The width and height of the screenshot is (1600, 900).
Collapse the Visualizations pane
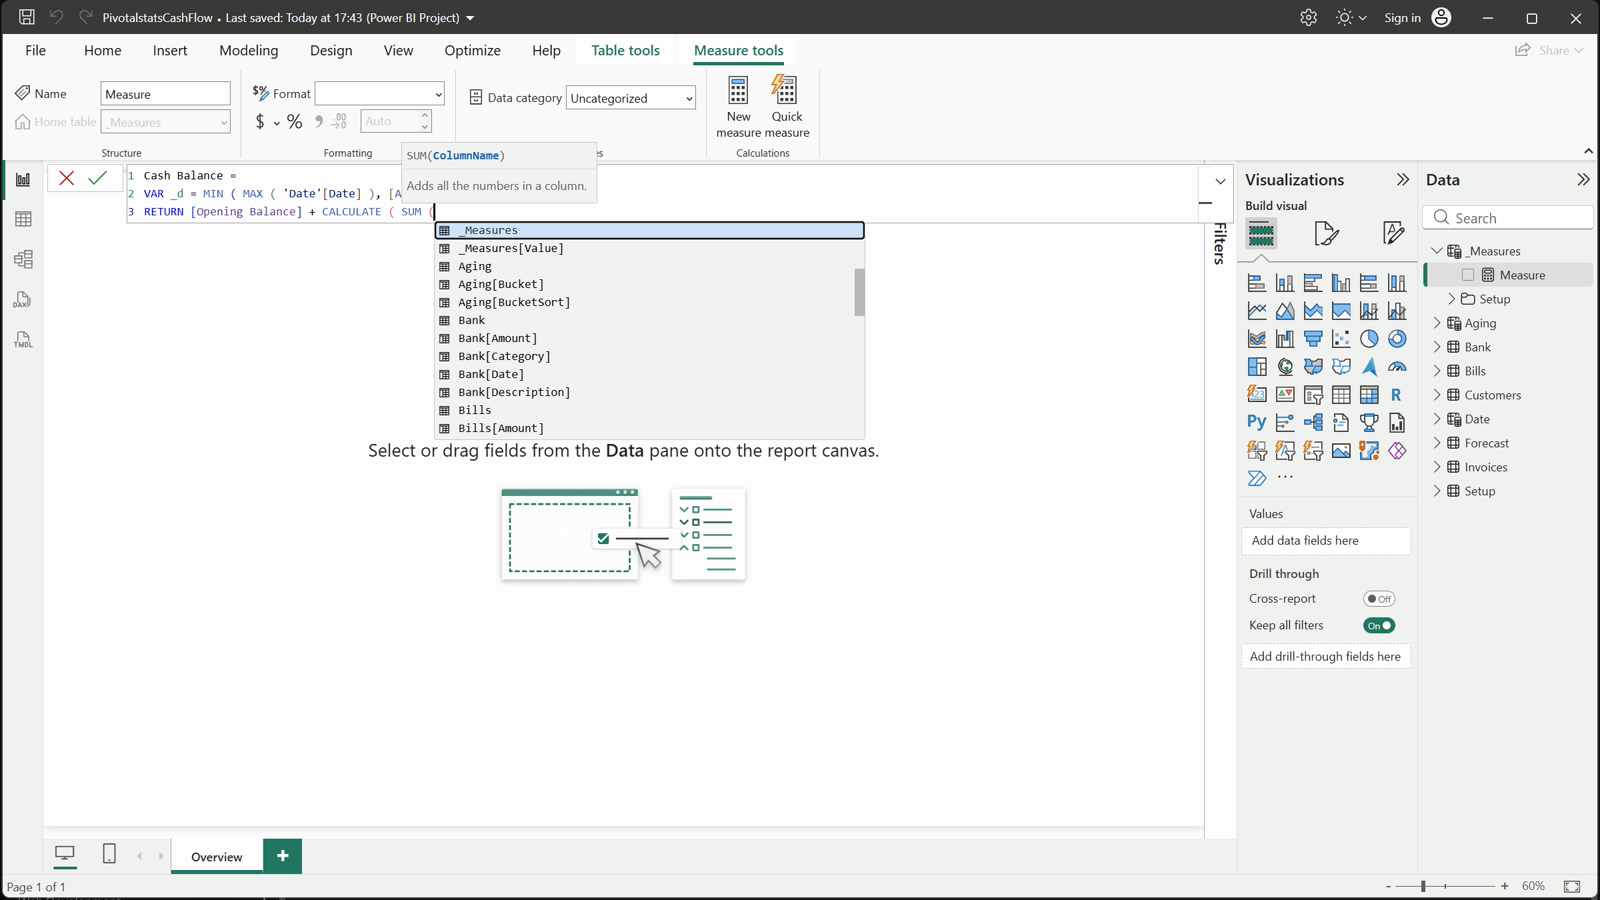(x=1402, y=180)
